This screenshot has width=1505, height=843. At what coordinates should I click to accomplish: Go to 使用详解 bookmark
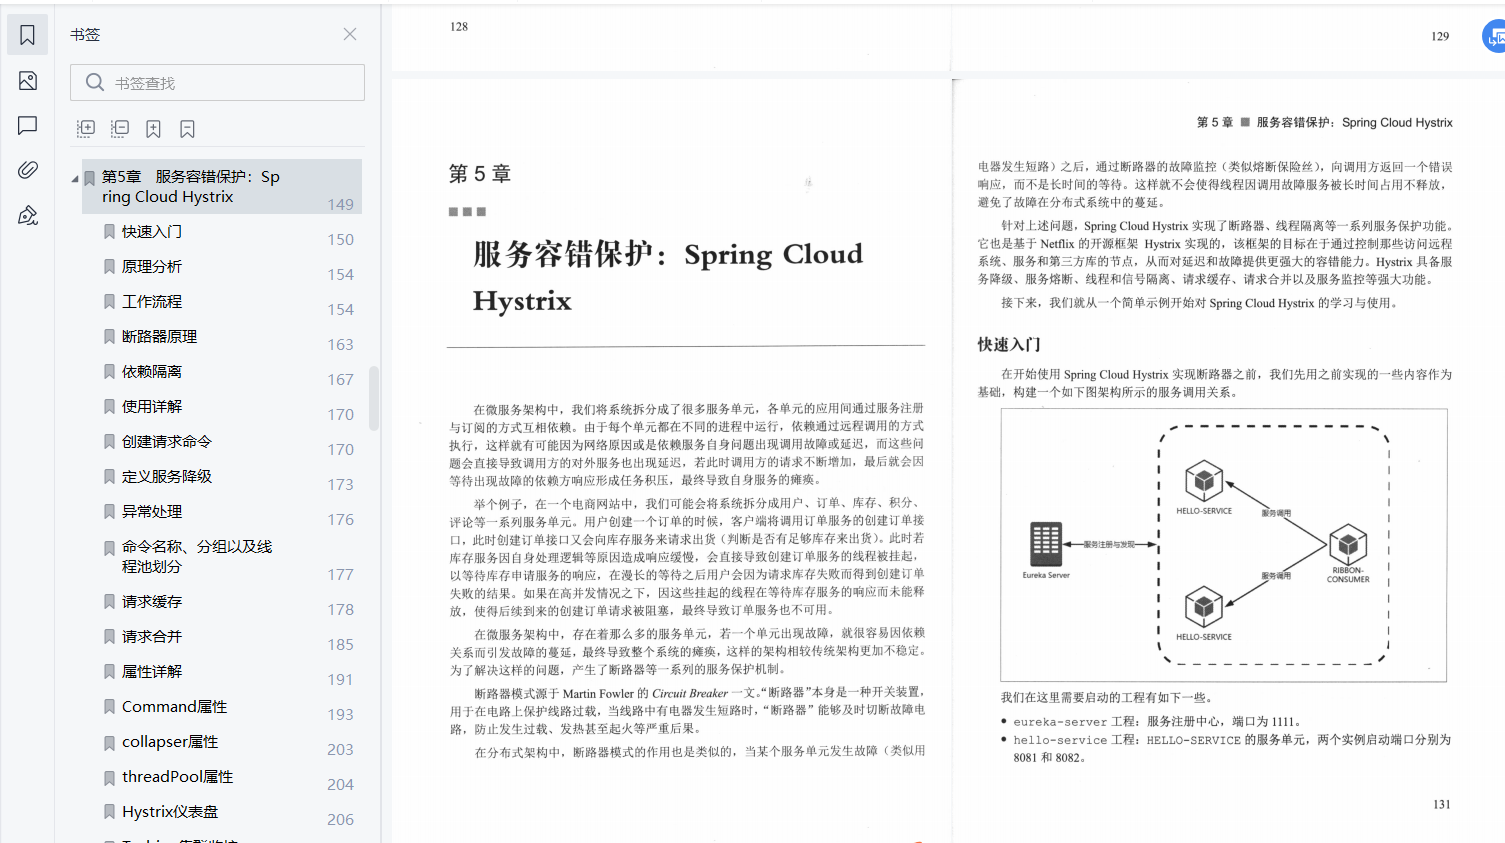(x=152, y=407)
